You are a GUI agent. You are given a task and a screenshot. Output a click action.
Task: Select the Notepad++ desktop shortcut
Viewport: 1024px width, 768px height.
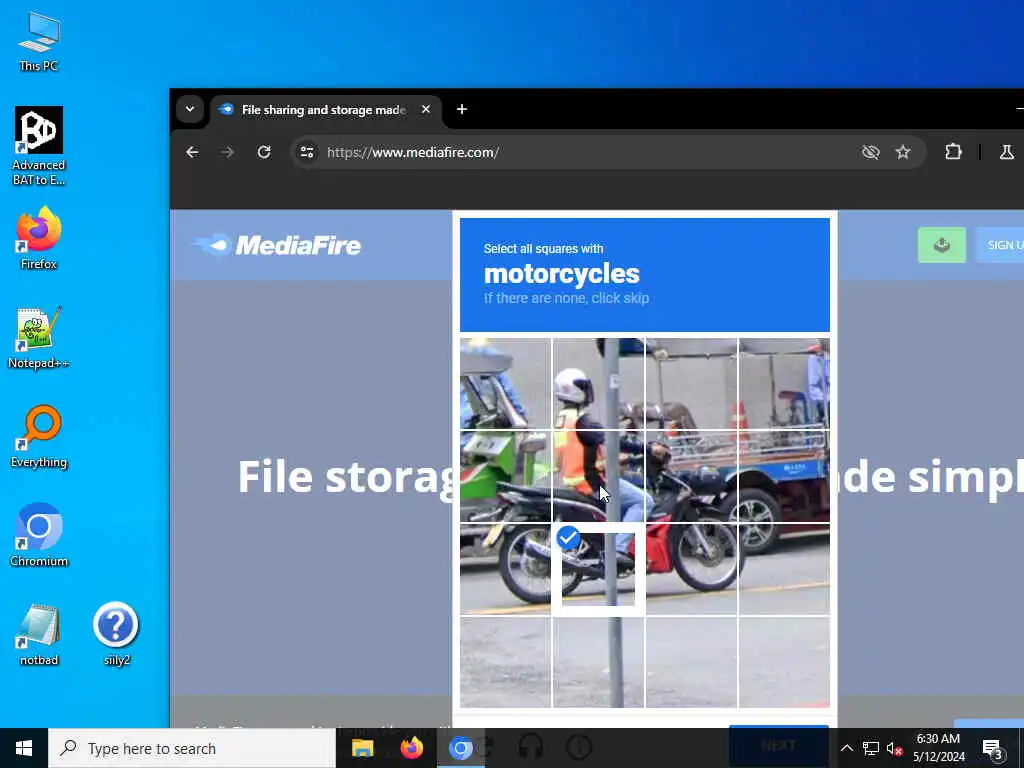(39, 338)
